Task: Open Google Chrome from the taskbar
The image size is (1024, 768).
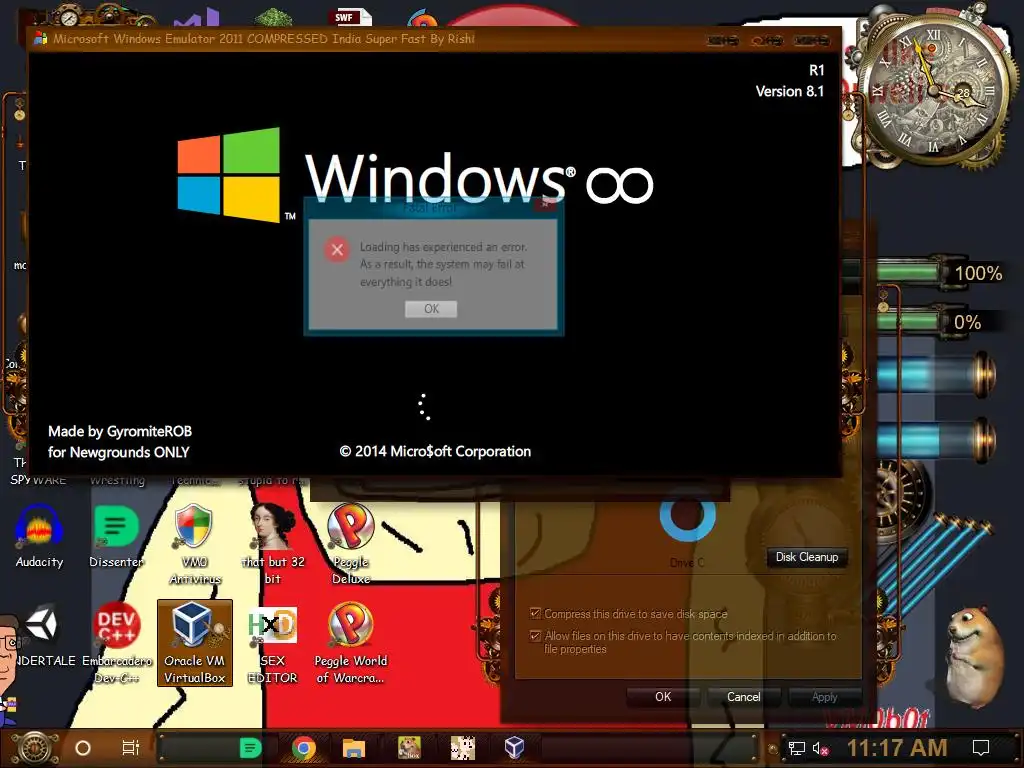Action: [x=304, y=748]
